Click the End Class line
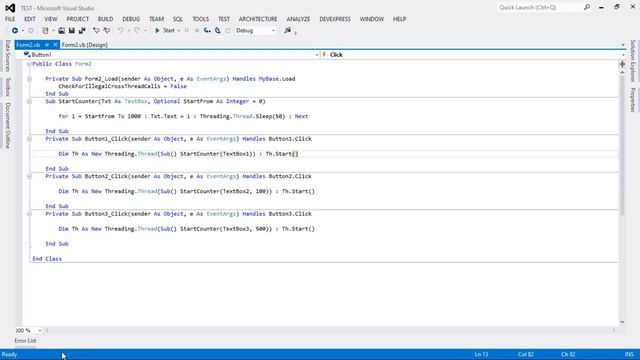 (x=47, y=259)
